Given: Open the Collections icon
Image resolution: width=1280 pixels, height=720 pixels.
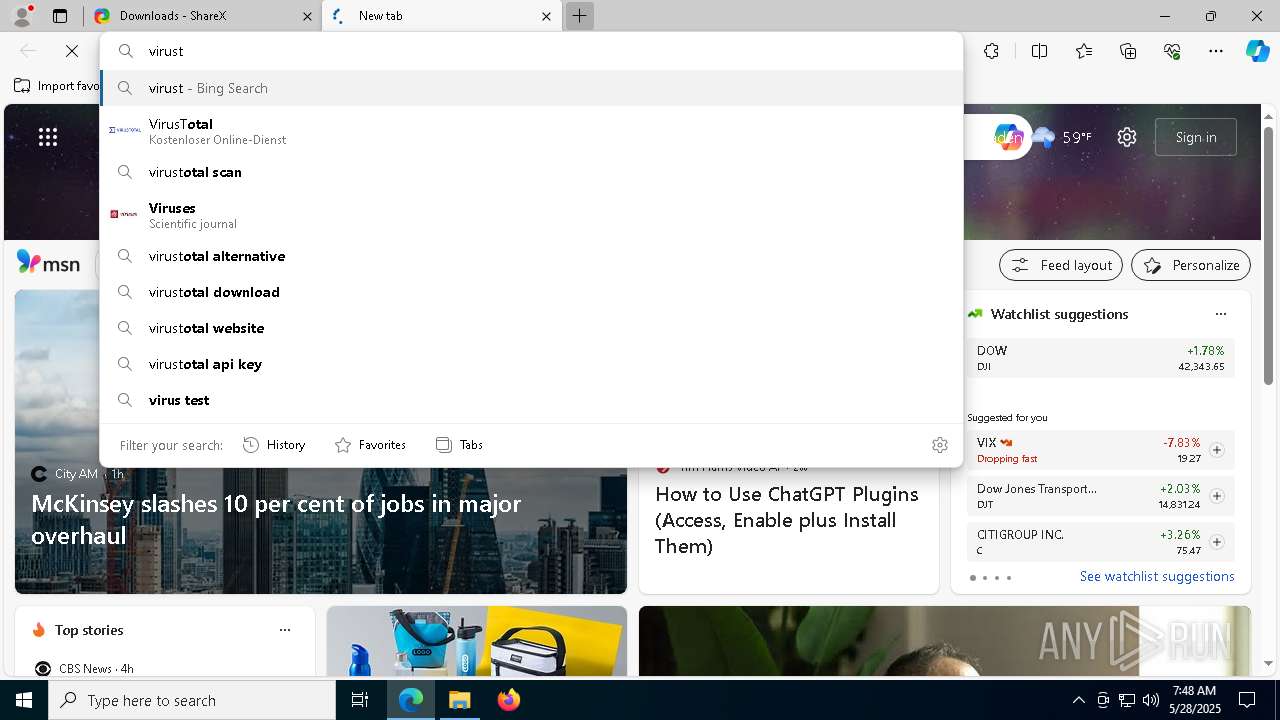Looking at the screenshot, I should [x=1129, y=51].
